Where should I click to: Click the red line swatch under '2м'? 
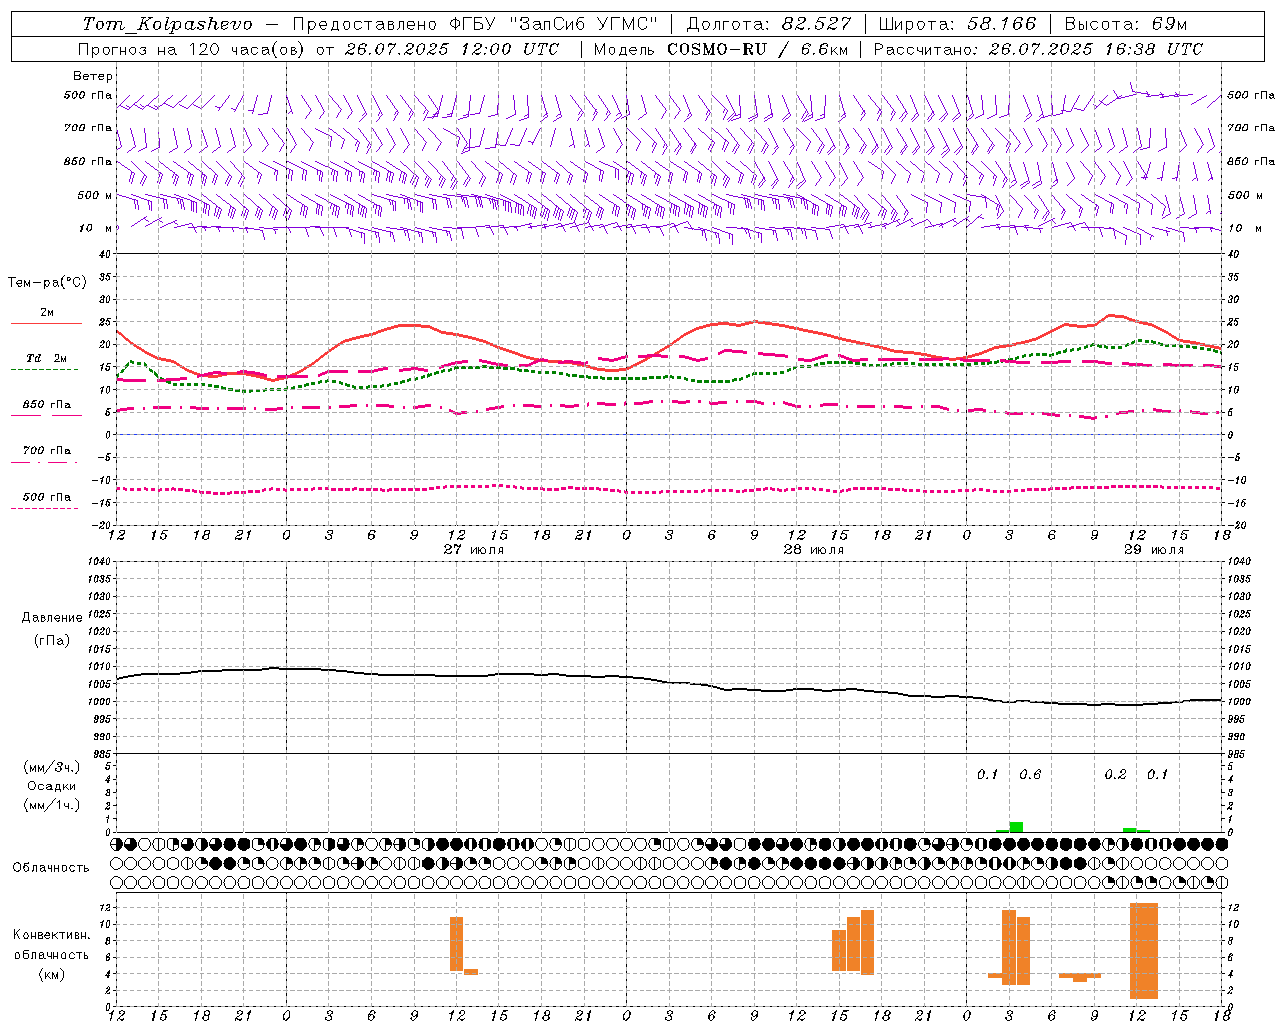pos(47,324)
